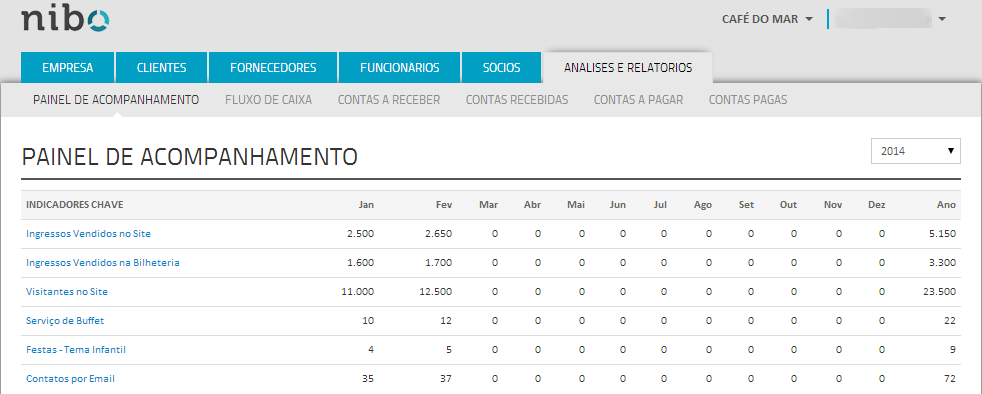Open the 2014 year selector
Image resolution: width=982 pixels, height=394 pixels.
click(x=916, y=151)
